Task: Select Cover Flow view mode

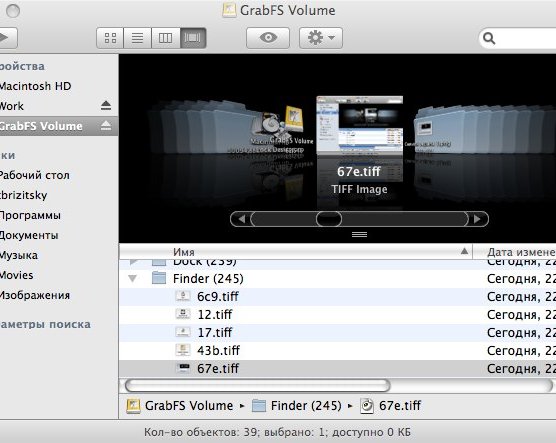Action: 193,38
